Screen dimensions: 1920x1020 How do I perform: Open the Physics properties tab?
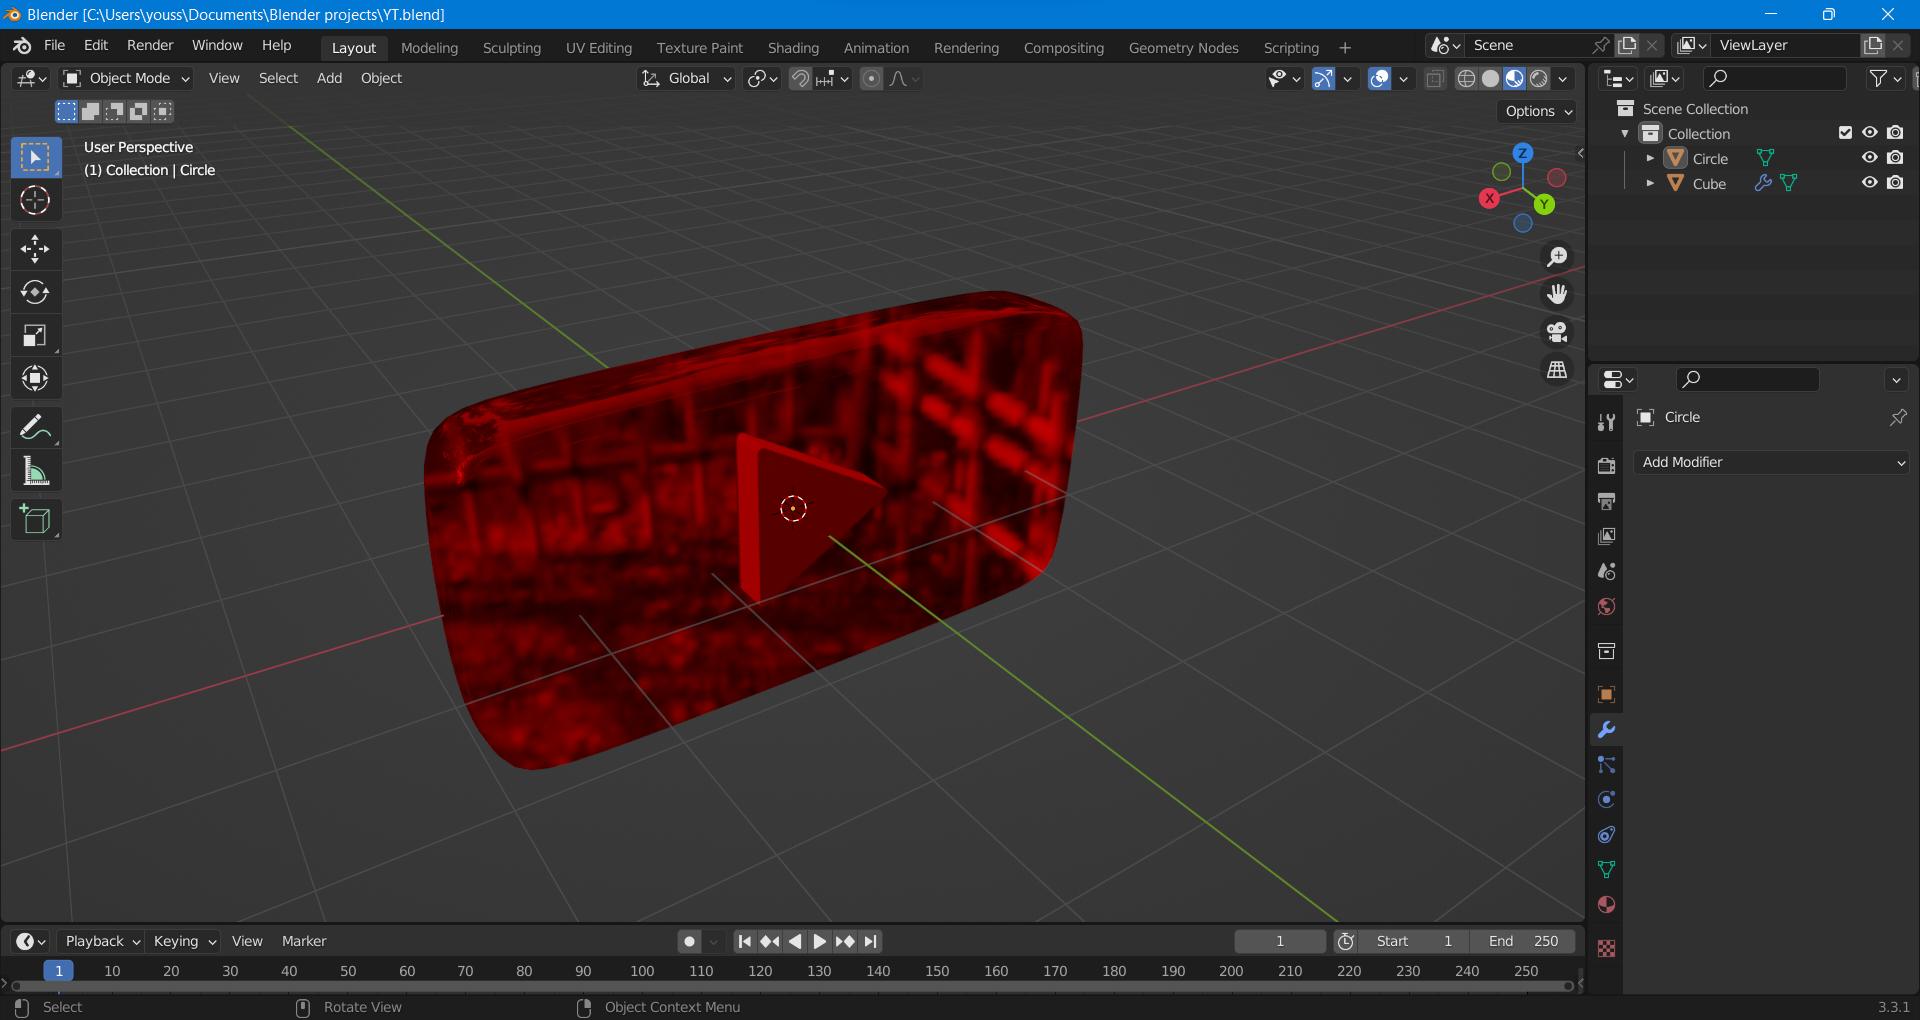click(x=1606, y=800)
